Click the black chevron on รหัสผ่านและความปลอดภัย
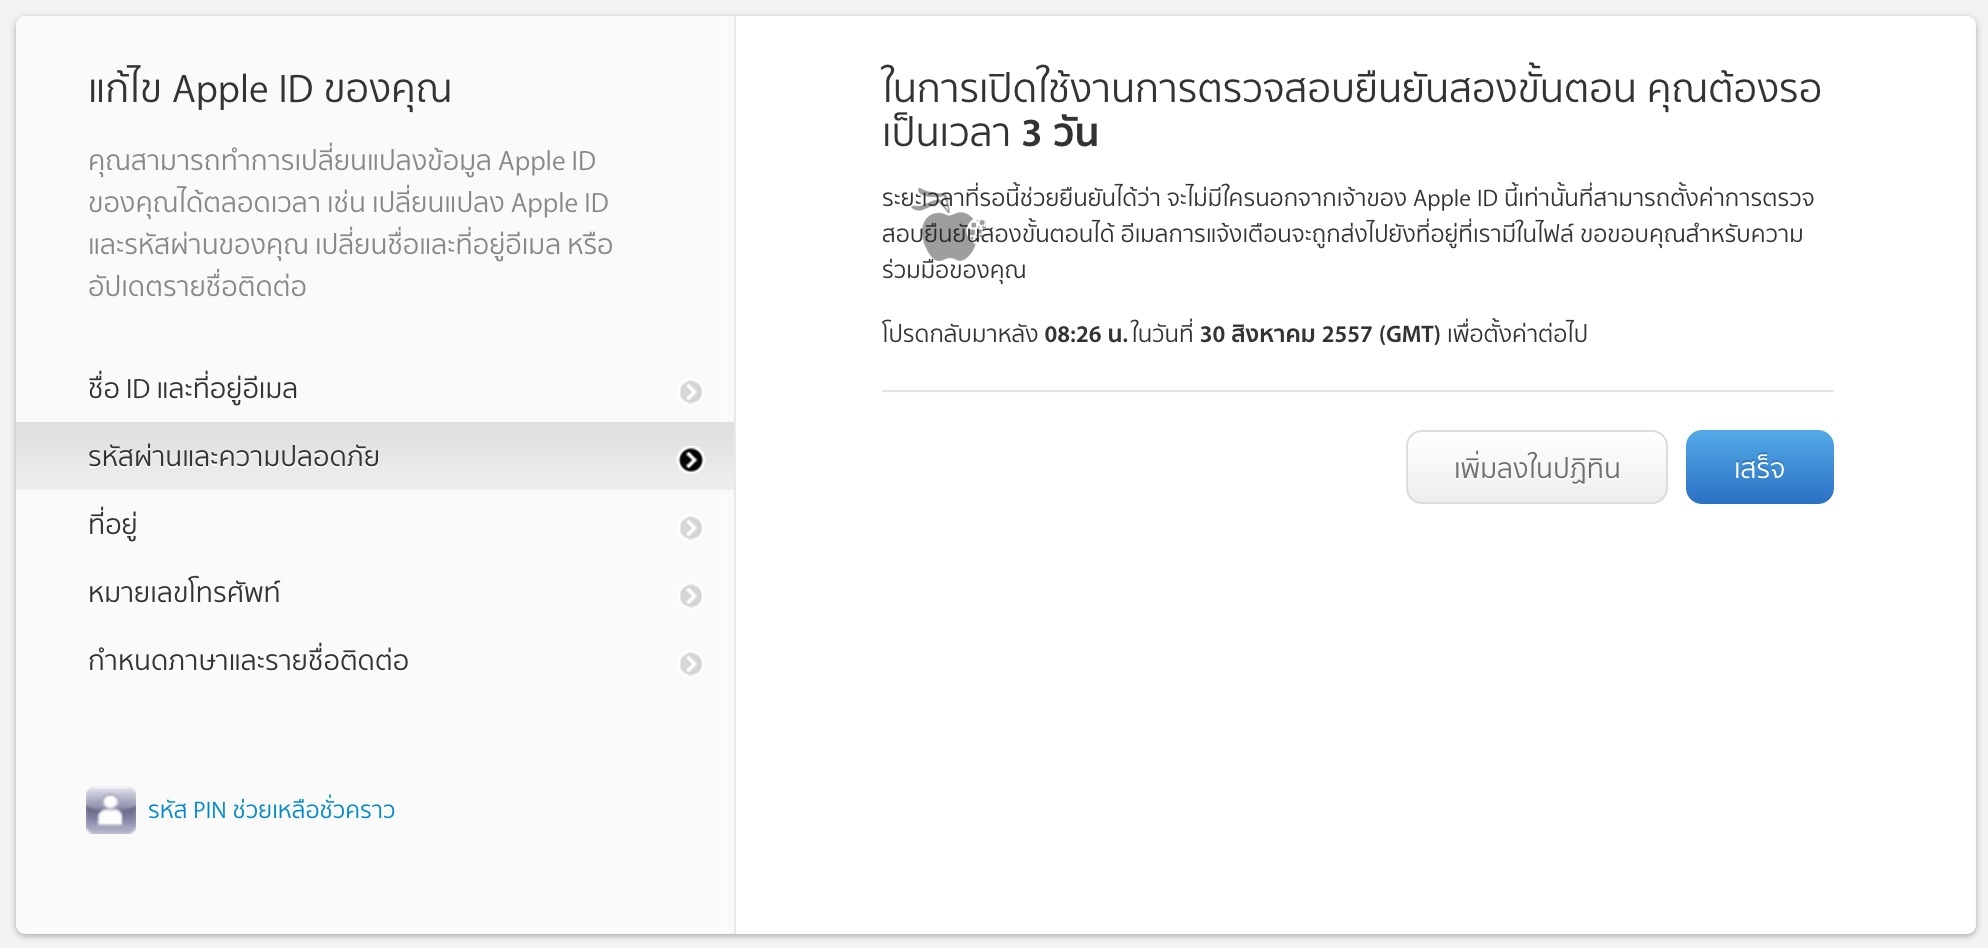 [691, 458]
